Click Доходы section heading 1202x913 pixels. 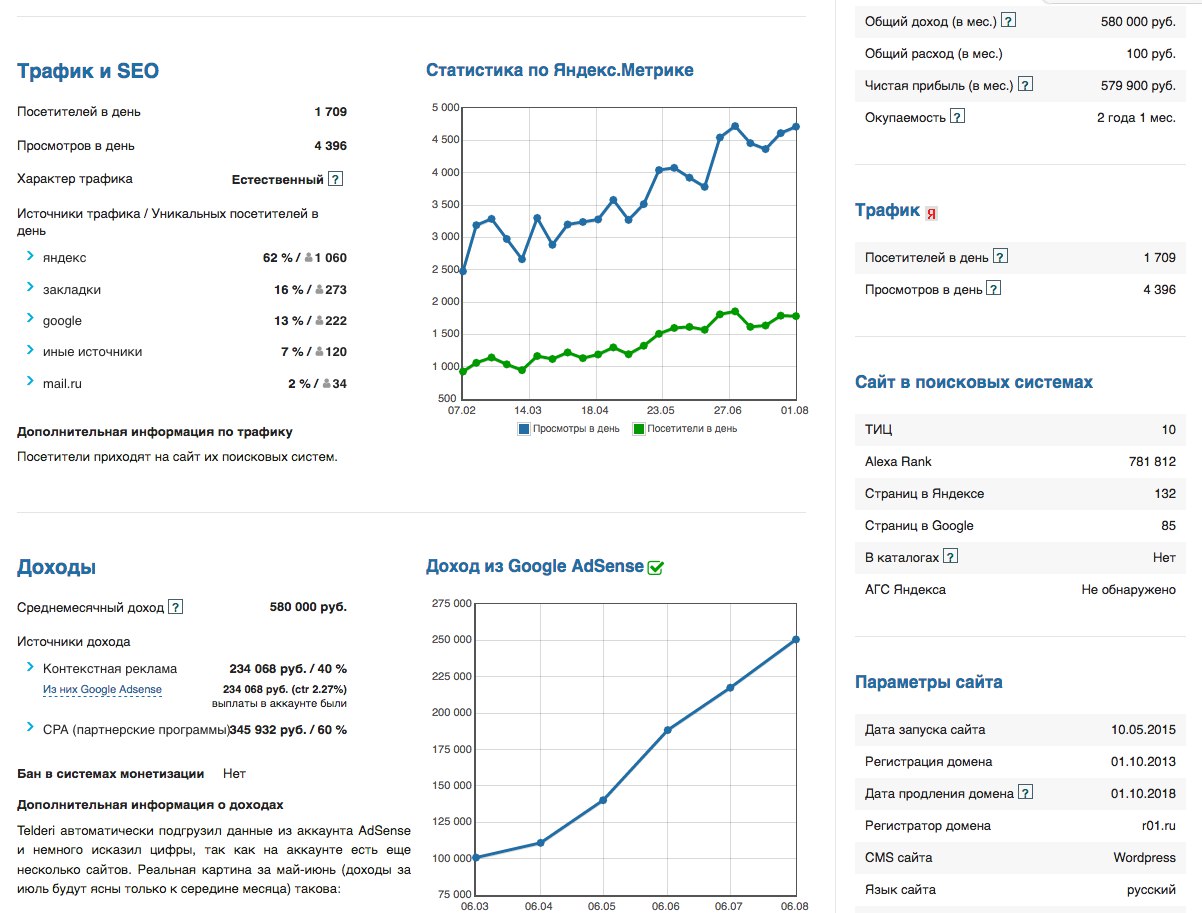(57, 568)
